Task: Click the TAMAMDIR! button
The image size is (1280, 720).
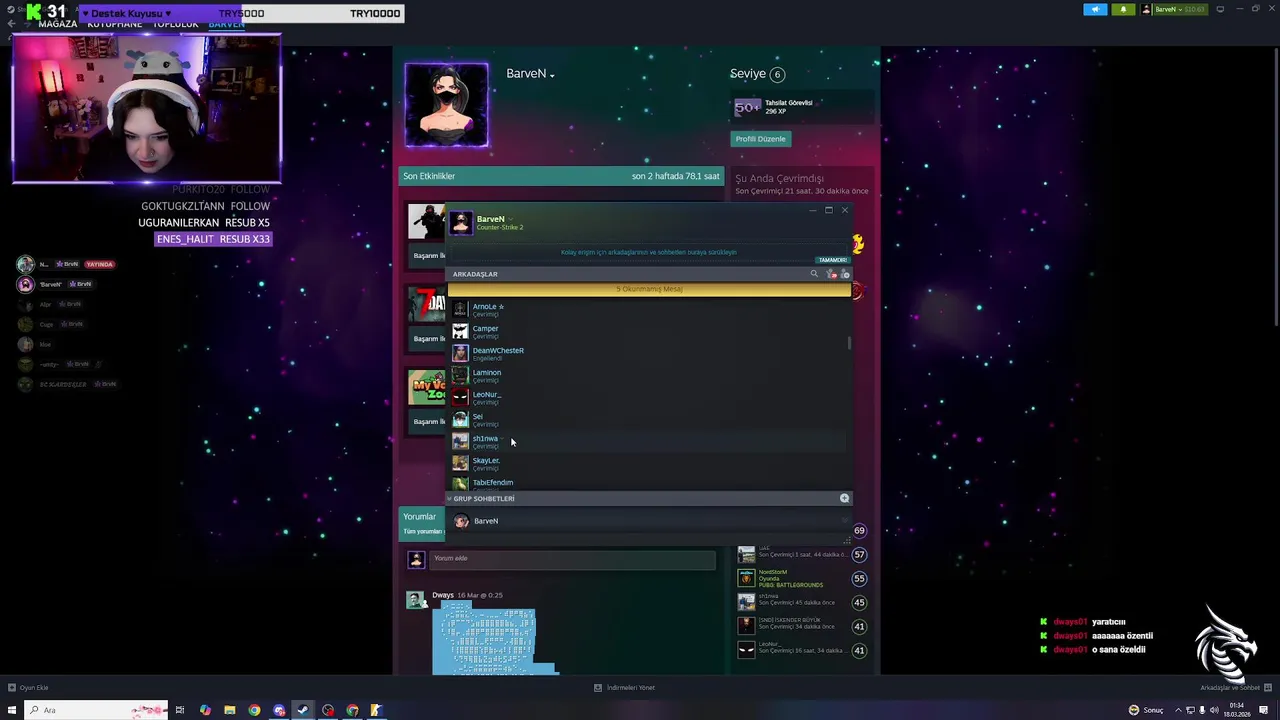Action: [832, 260]
